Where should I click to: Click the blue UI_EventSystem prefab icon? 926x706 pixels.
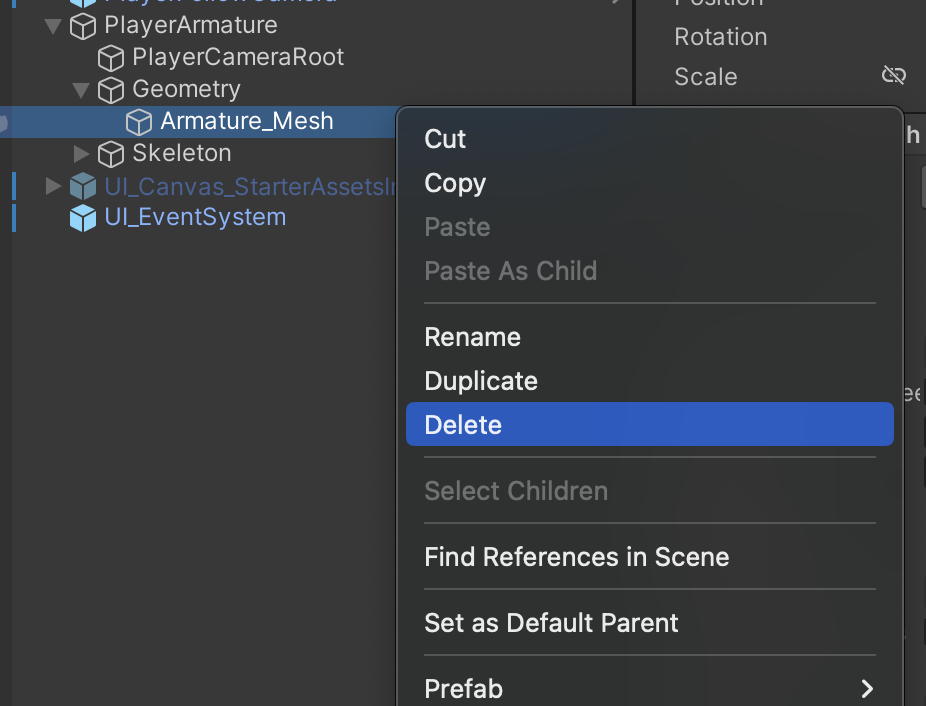click(x=84, y=218)
